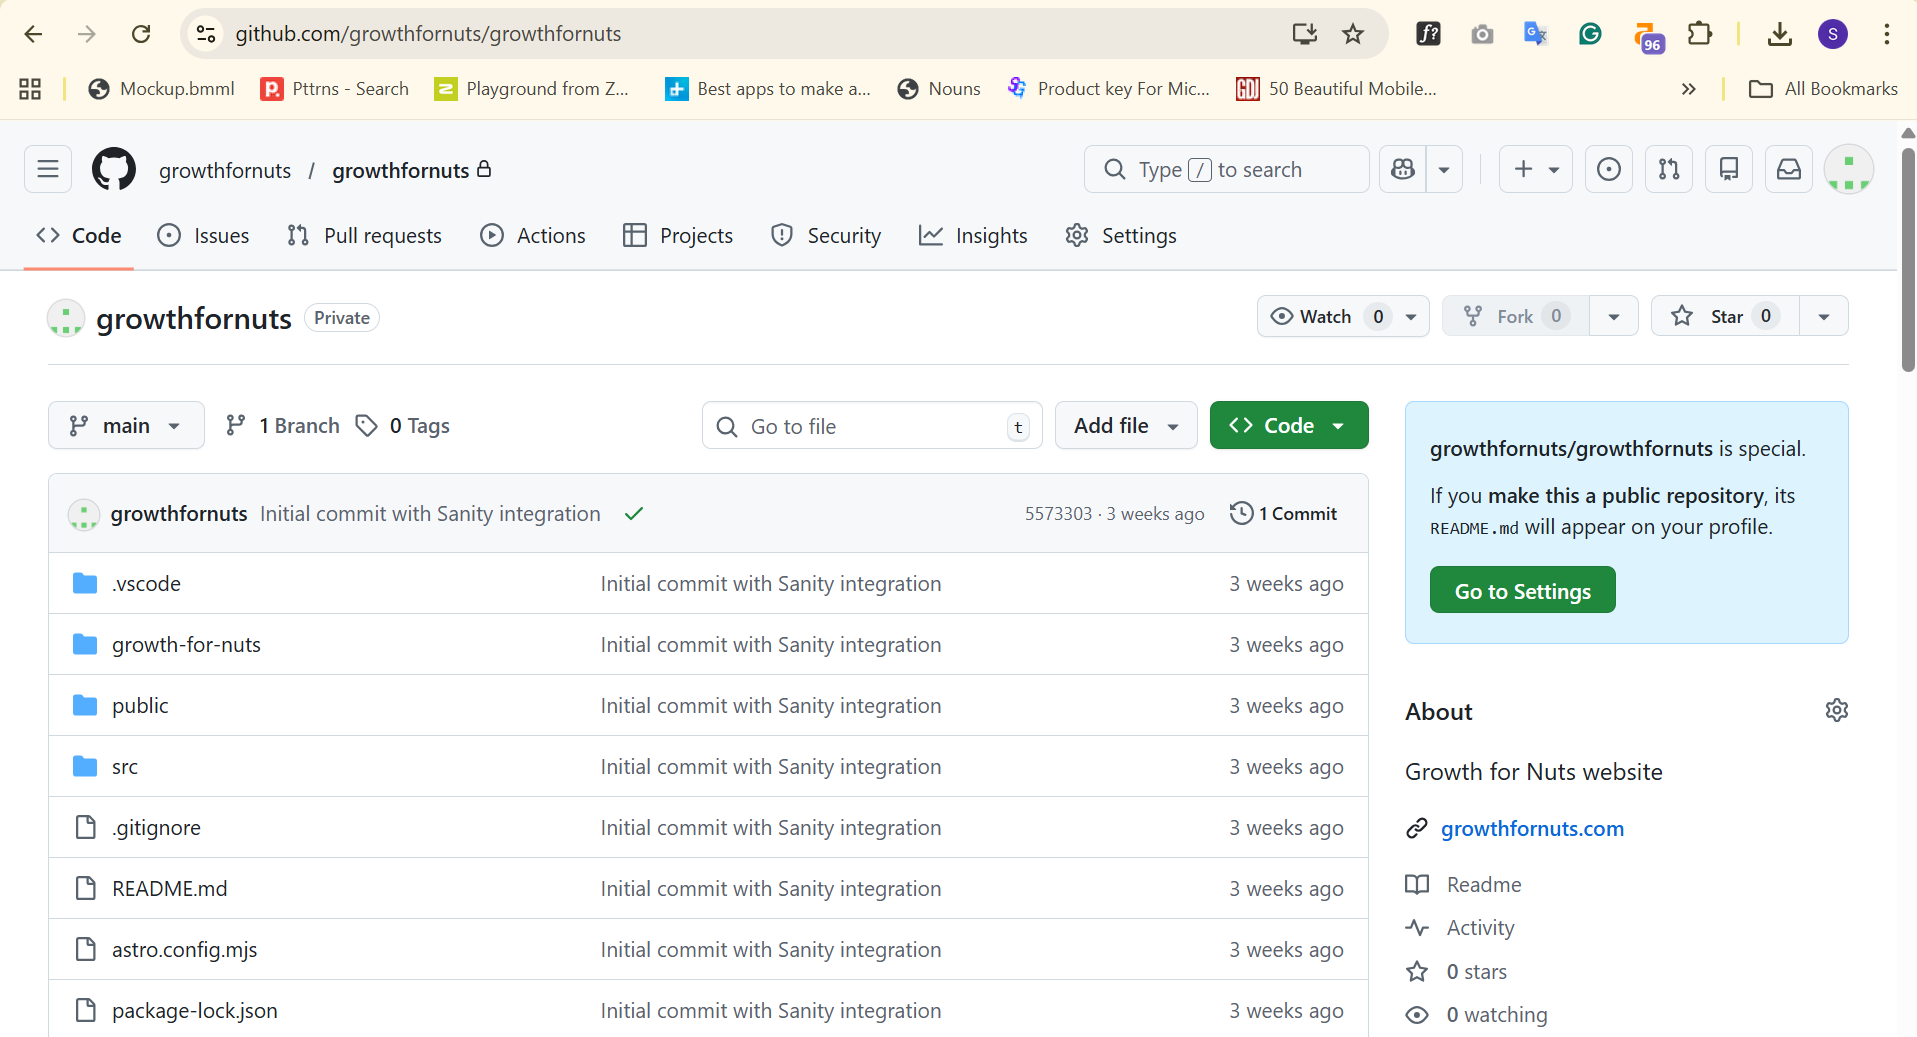1917x1037 pixels.
Task: Open the plus create-new menu
Action: click(x=1536, y=169)
